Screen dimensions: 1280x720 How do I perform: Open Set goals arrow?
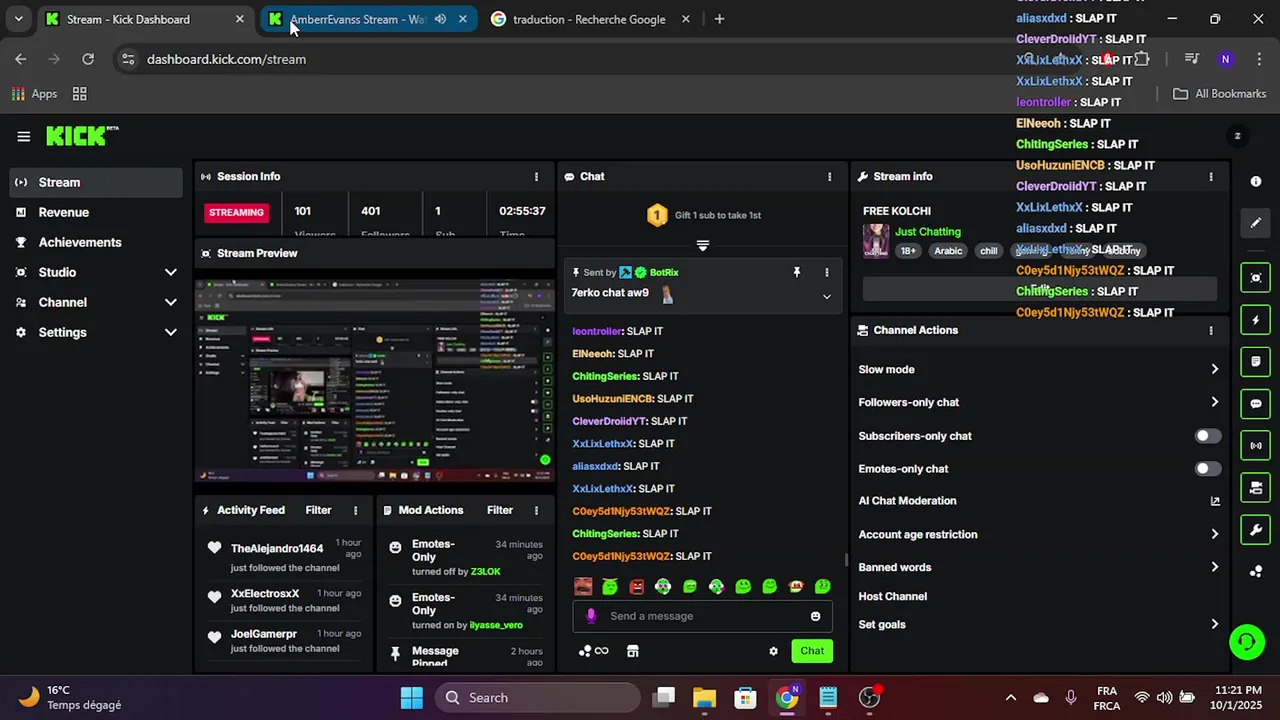(1214, 624)
